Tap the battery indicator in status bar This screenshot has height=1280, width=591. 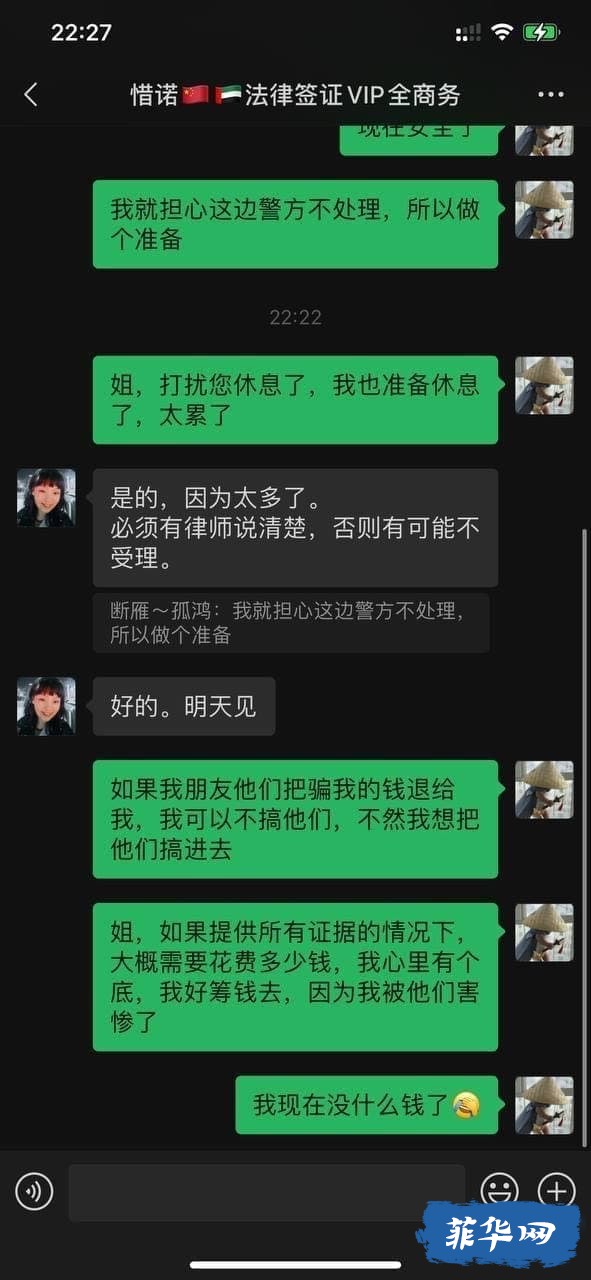tap(542, 33)
